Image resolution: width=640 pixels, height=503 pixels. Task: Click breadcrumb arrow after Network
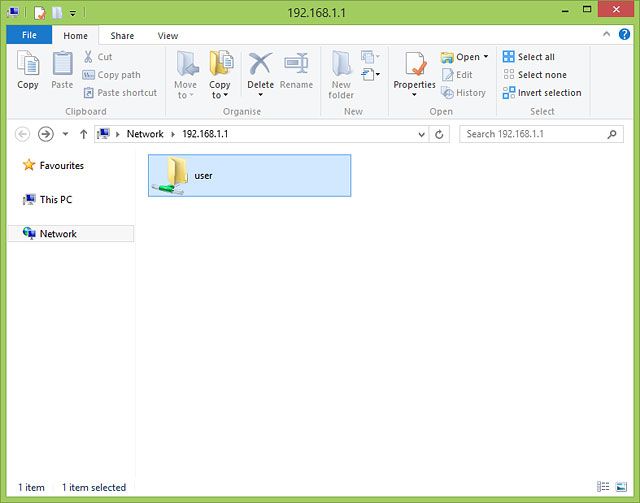[173, 134]
